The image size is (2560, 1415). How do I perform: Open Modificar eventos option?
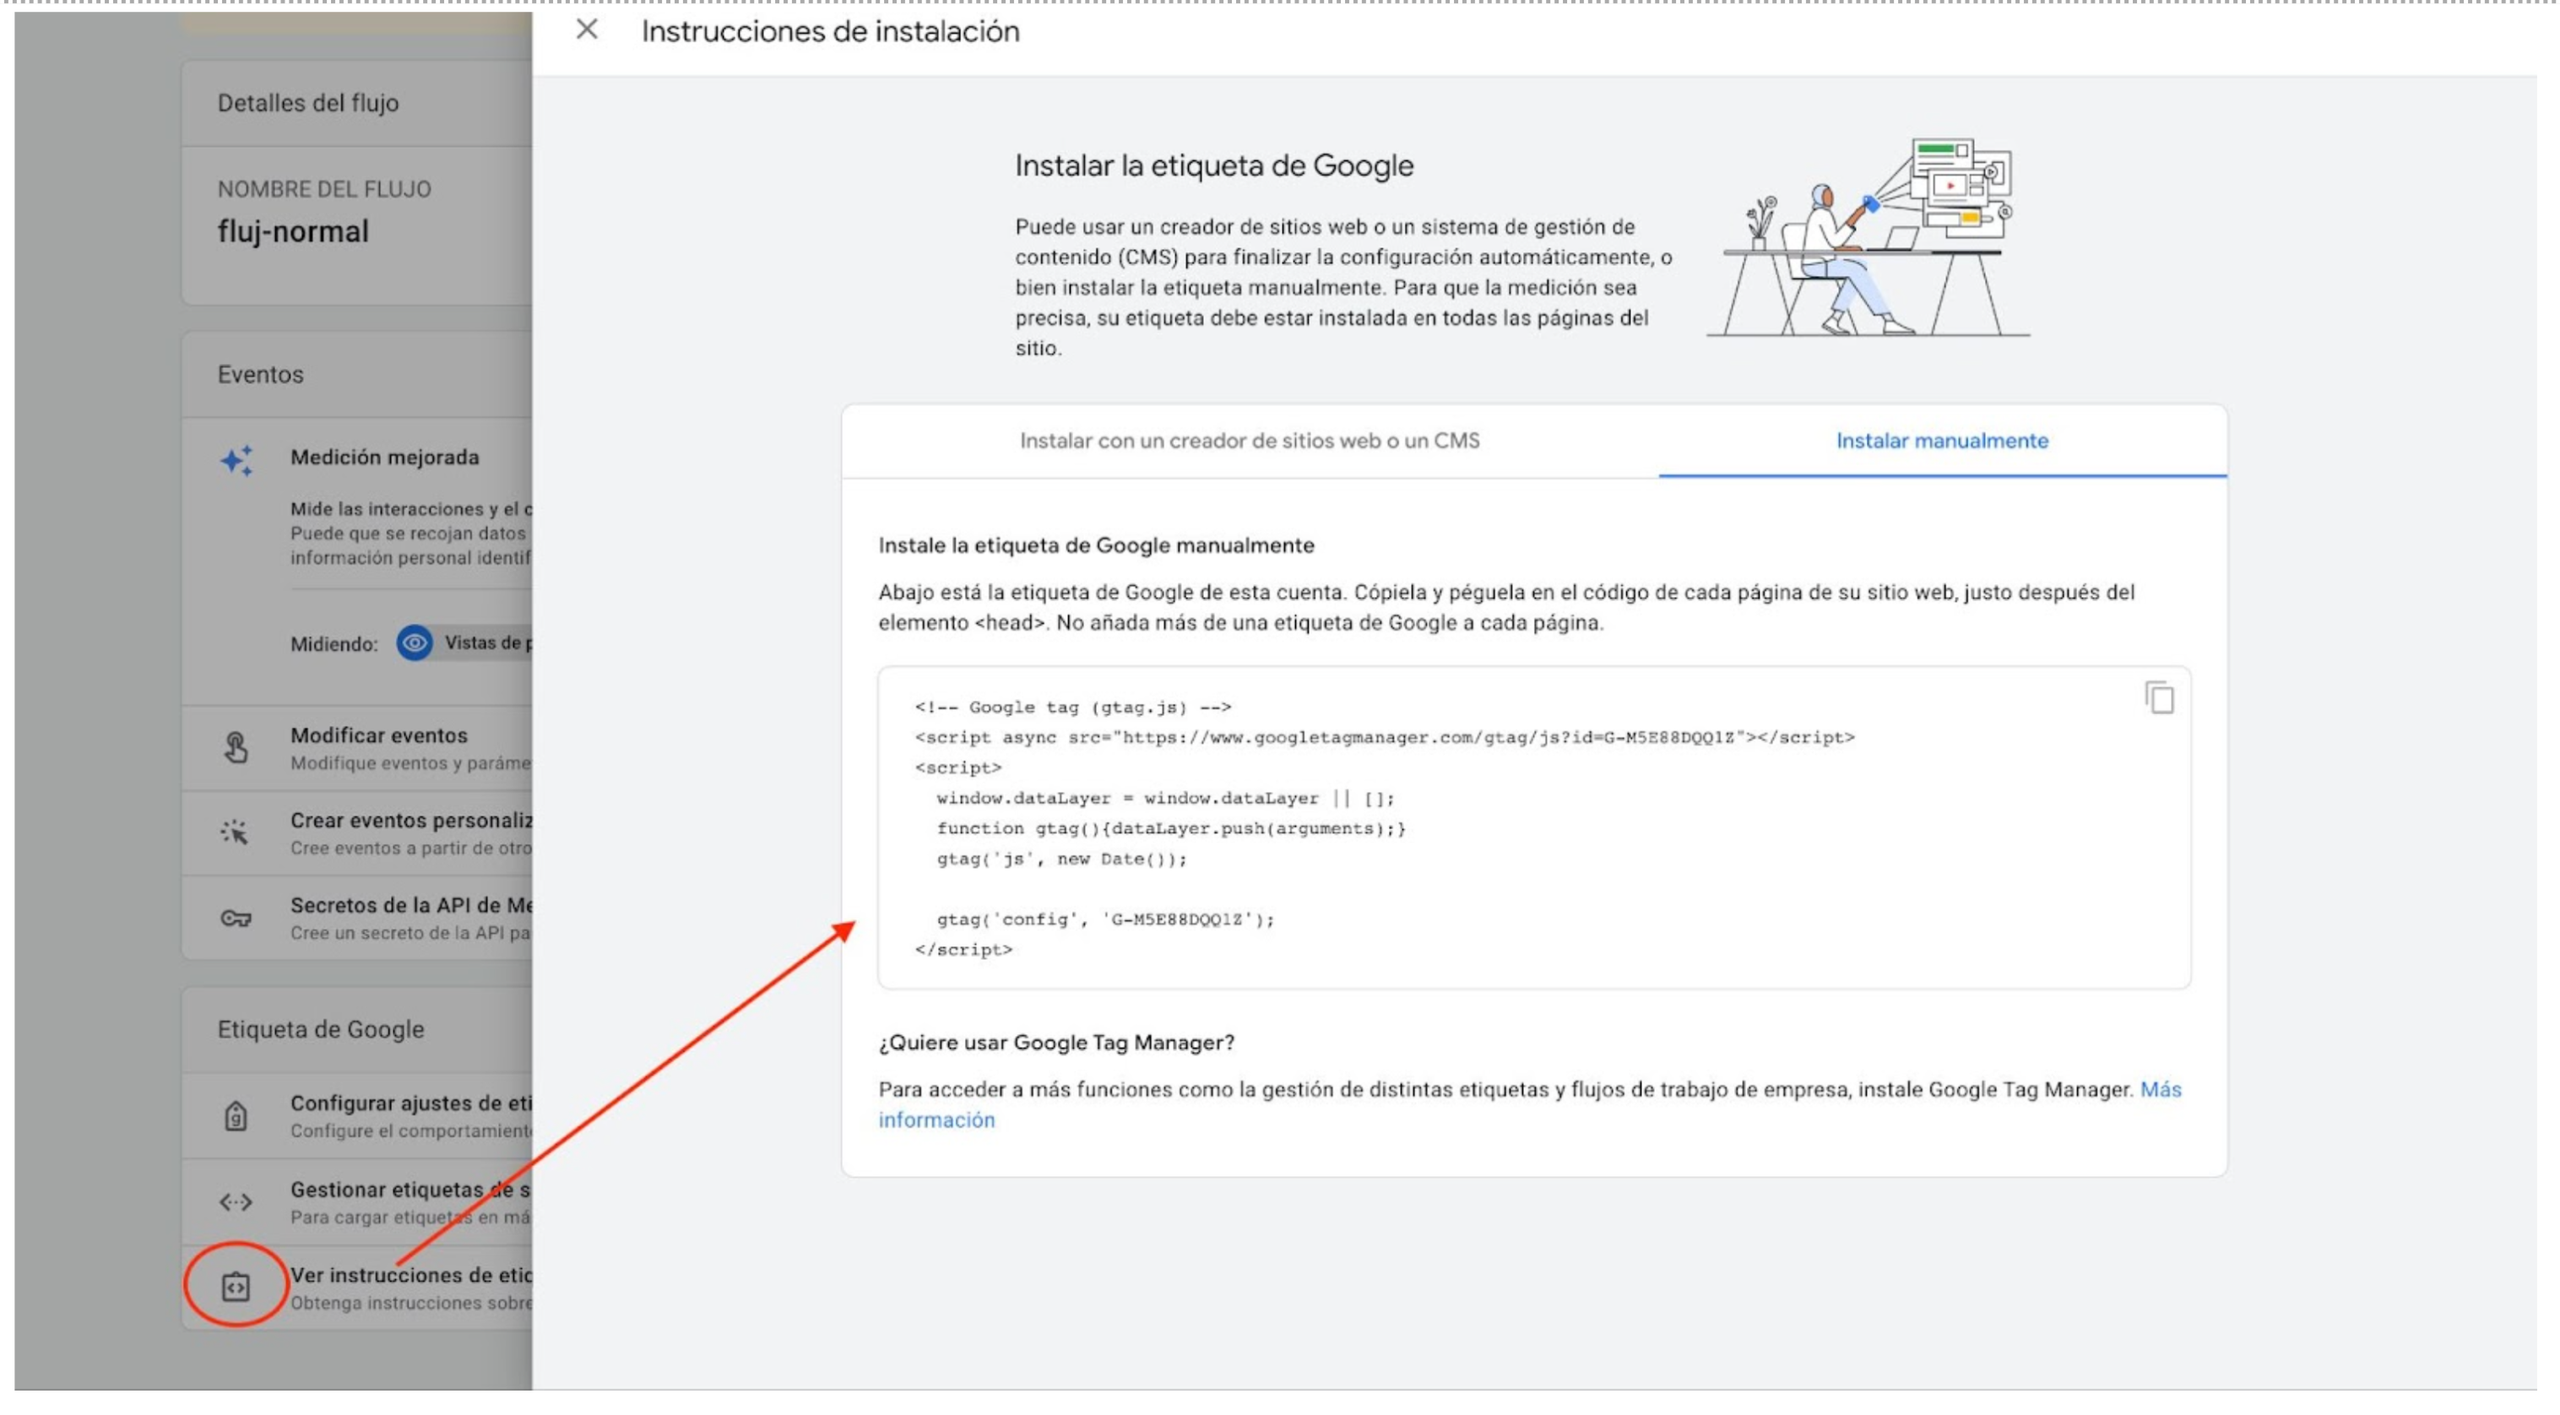358,749
